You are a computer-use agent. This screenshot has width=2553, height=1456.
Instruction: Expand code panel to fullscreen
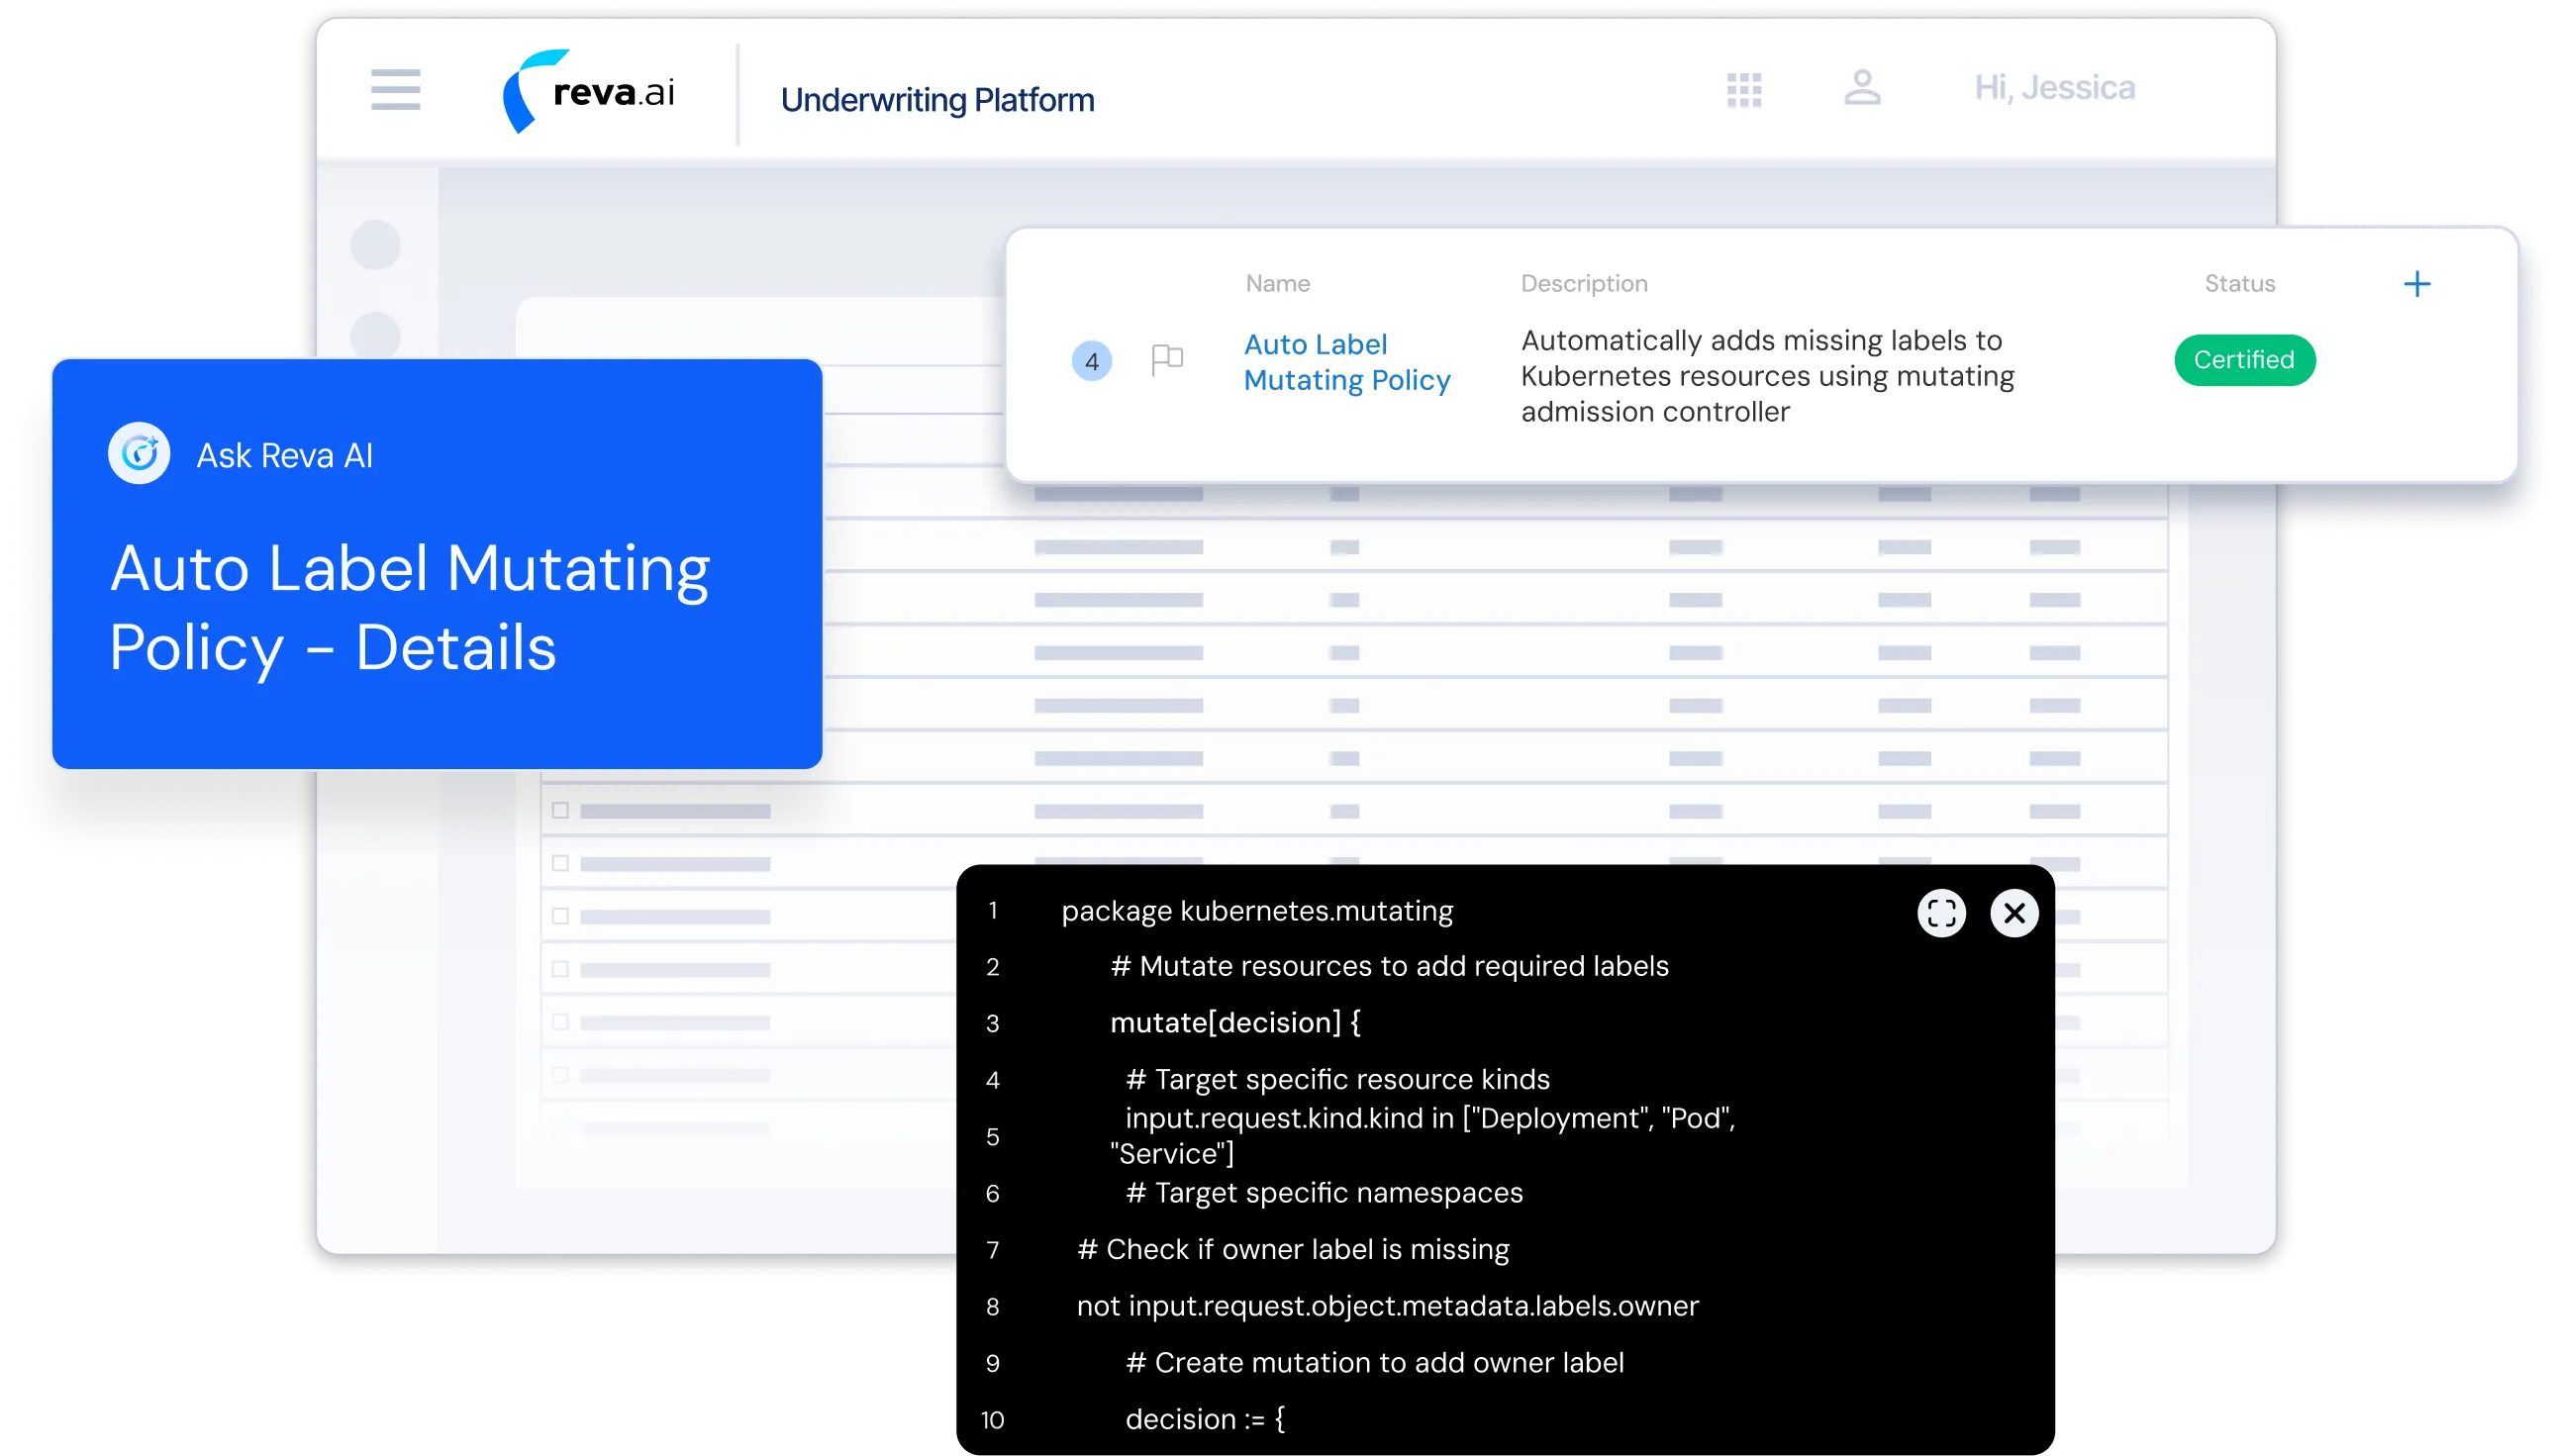pos(1941,913)
